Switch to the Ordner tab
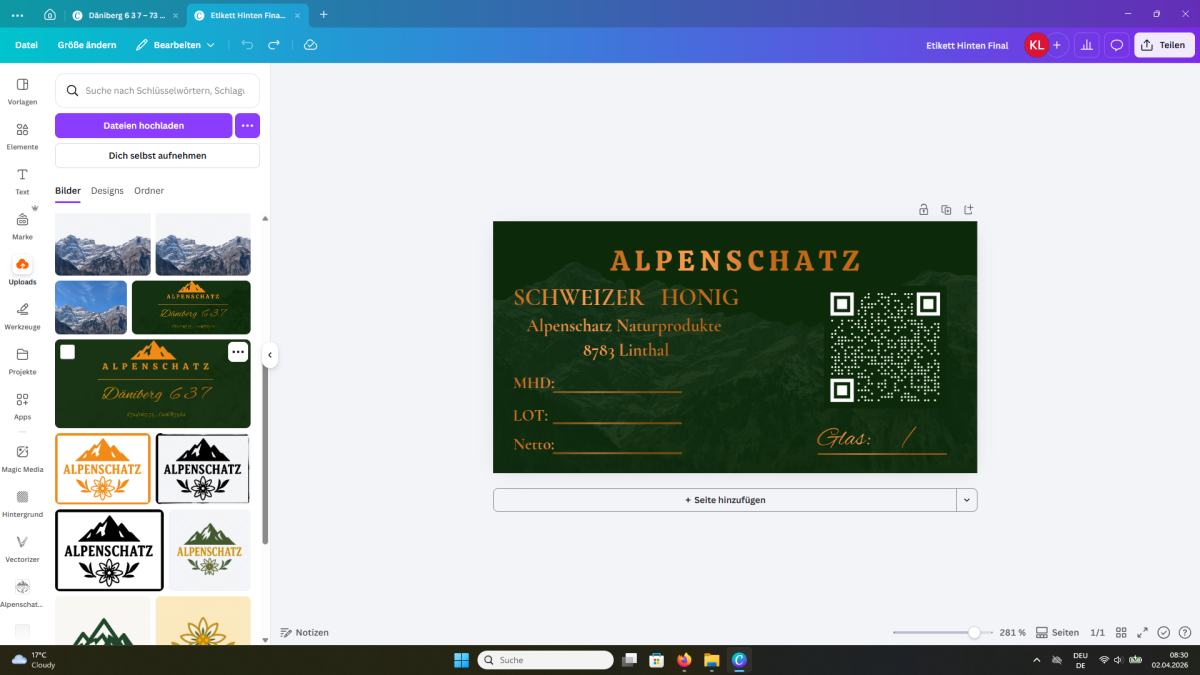This screenshot has width=1200, height=675. 149,190
